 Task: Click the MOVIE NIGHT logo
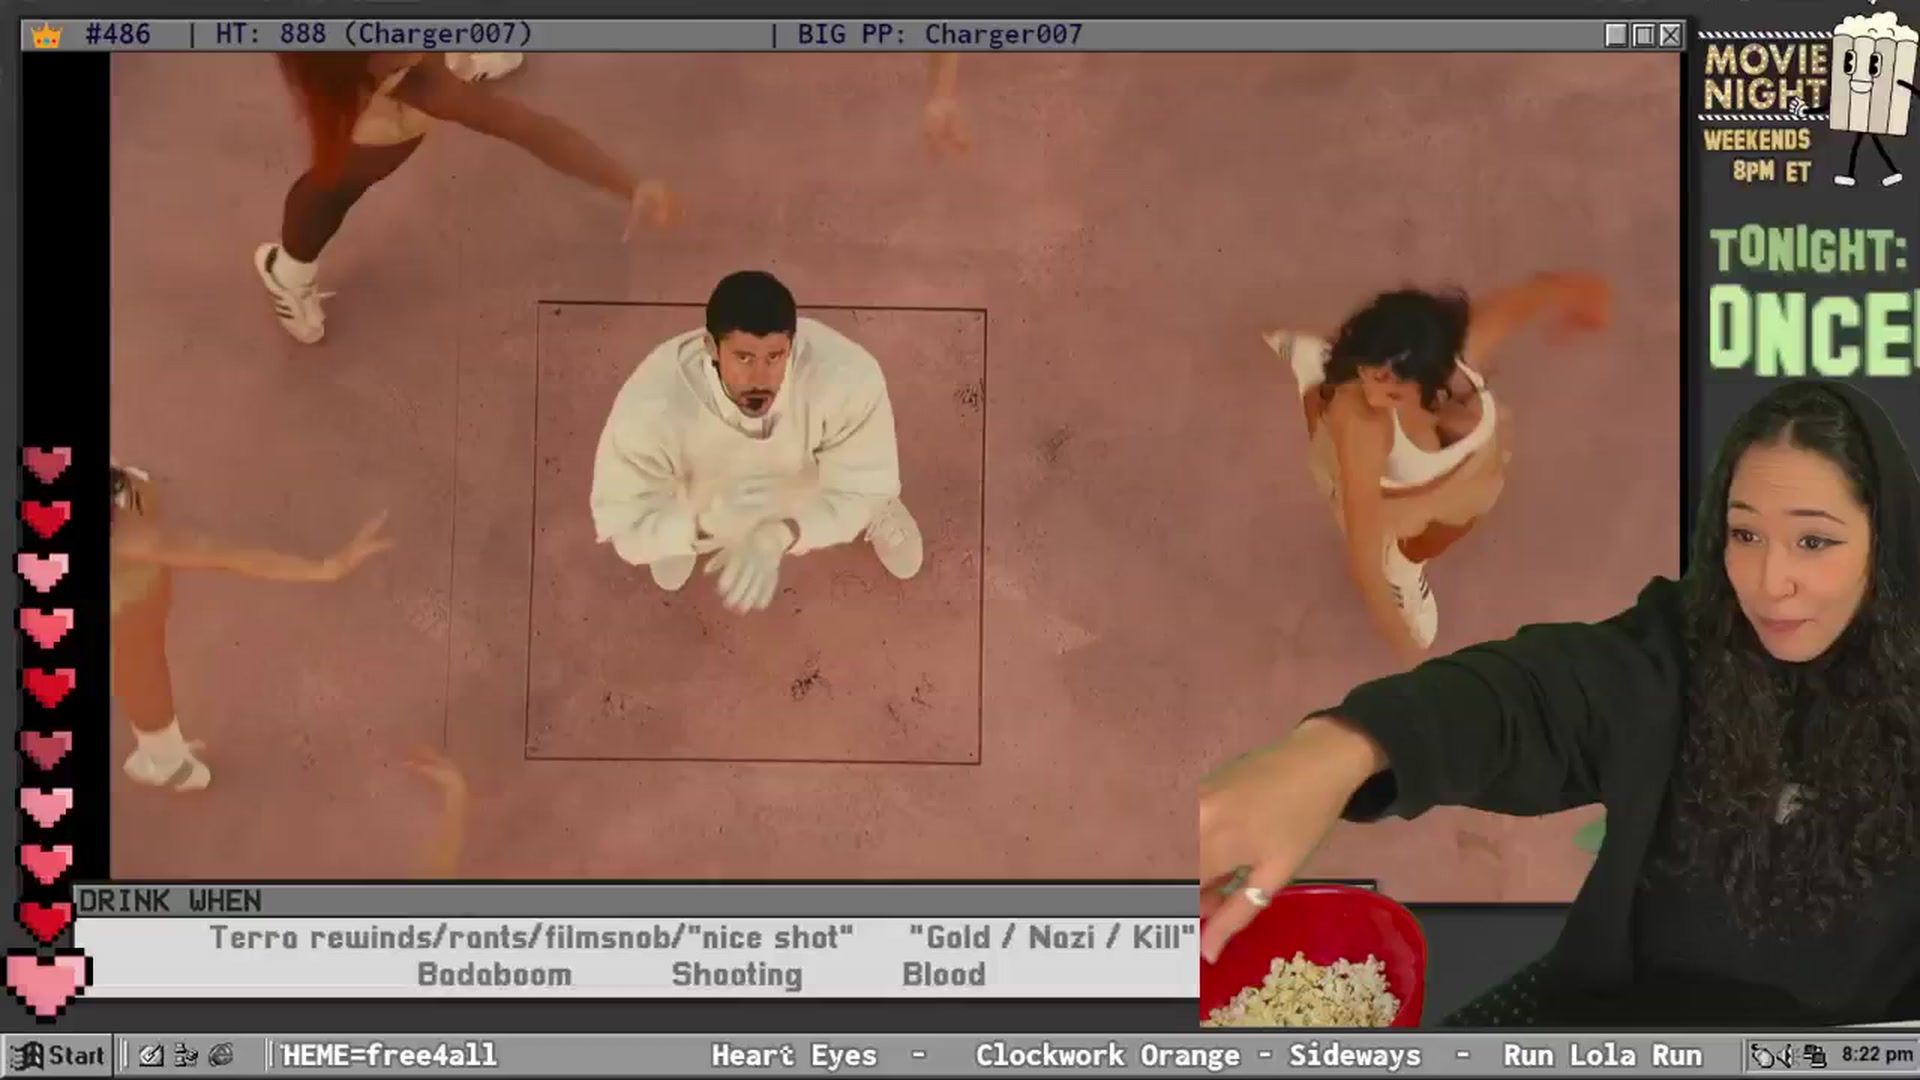pyautogui.click(x=1765, y=78)
